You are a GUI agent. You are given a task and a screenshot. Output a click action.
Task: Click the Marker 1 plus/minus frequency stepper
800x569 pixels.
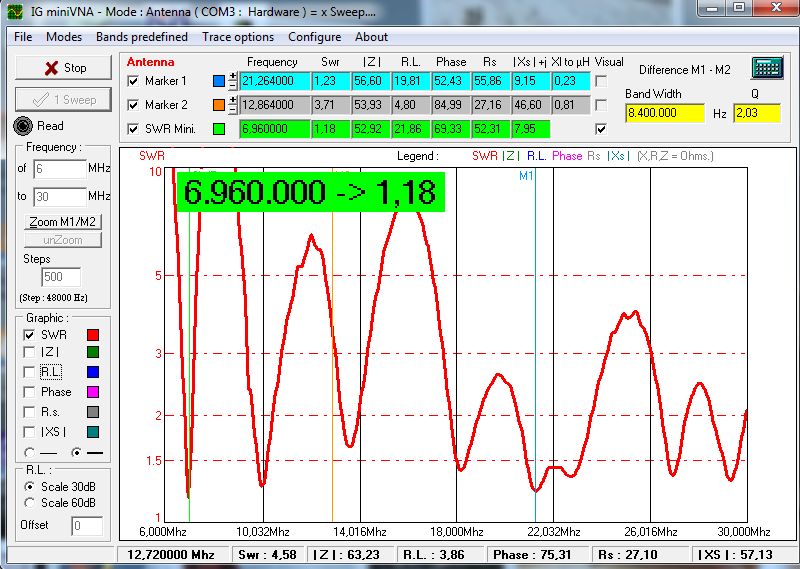(233, 81)
